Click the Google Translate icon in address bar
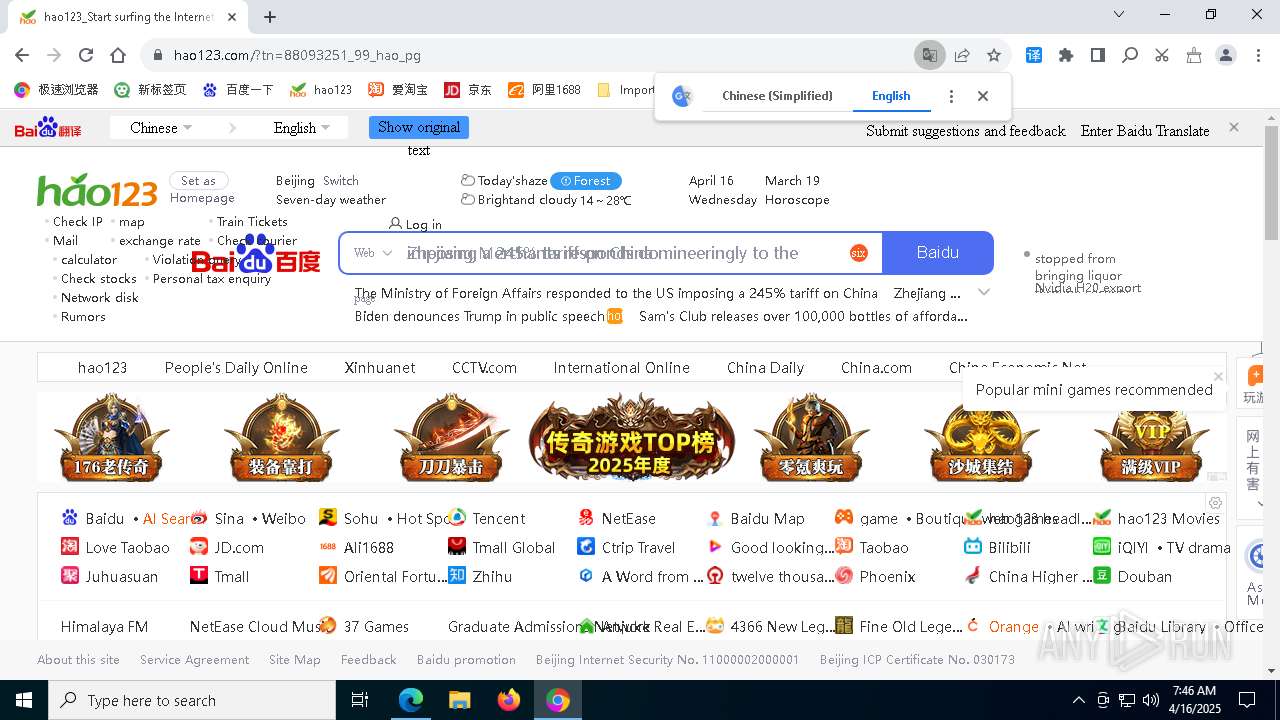 point(929,55)
